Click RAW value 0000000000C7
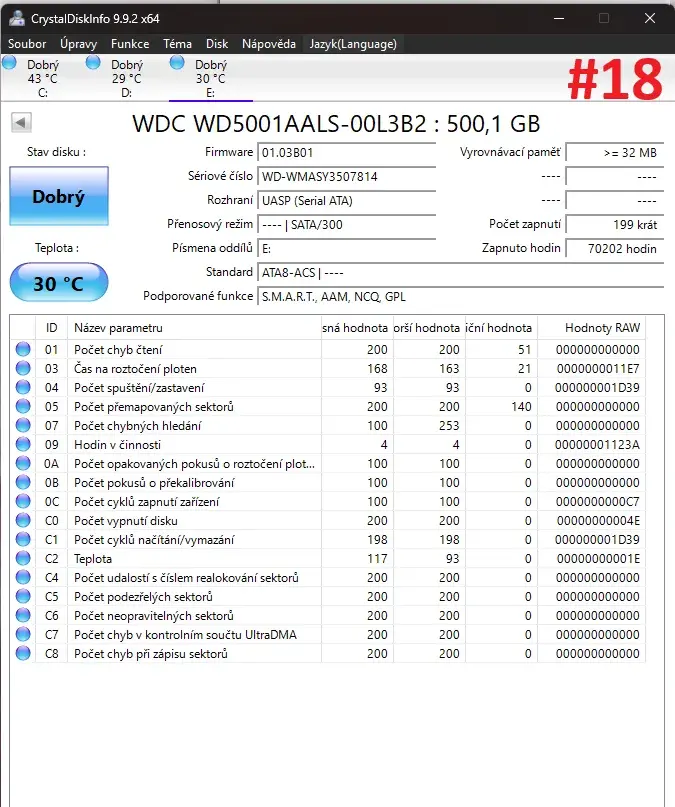Screen dimensions: 675x807 (598, 502)
